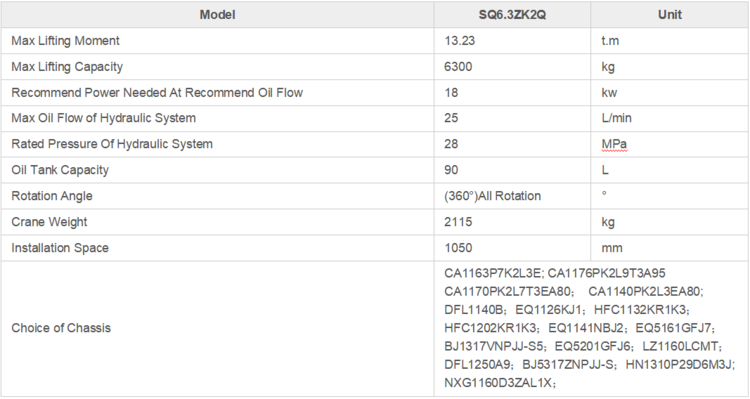
Task: Select the Max Lifting Capacity row label
Action: coord(67,67)
